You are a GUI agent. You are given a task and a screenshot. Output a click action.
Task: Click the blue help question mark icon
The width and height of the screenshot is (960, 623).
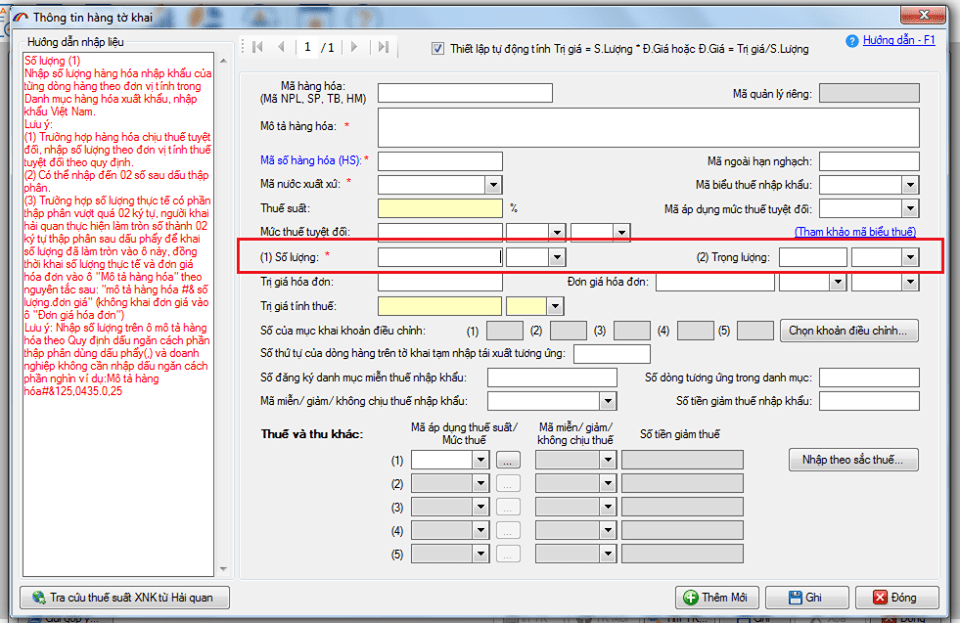coord(852,41)
